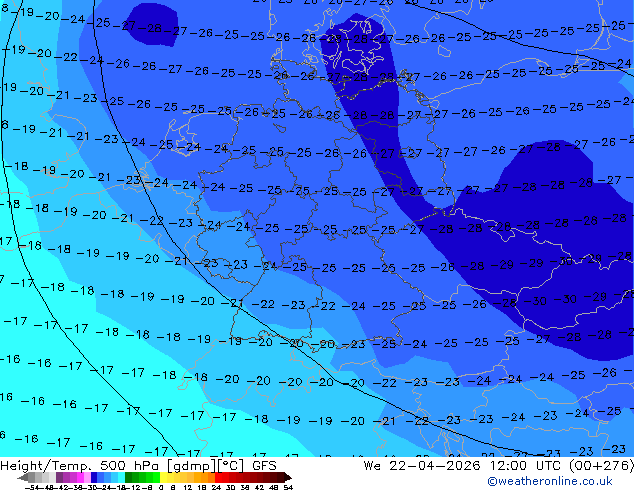Viewport: 634px width, 490px height.
Task: Select the cyan swatch in the color legend
Action: pos(121,477)
